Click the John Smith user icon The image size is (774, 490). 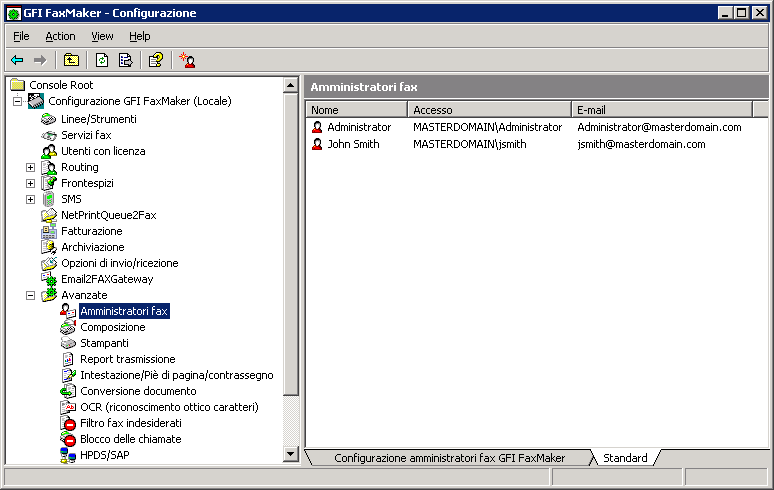pyautogui.click(x=317, y=144)
